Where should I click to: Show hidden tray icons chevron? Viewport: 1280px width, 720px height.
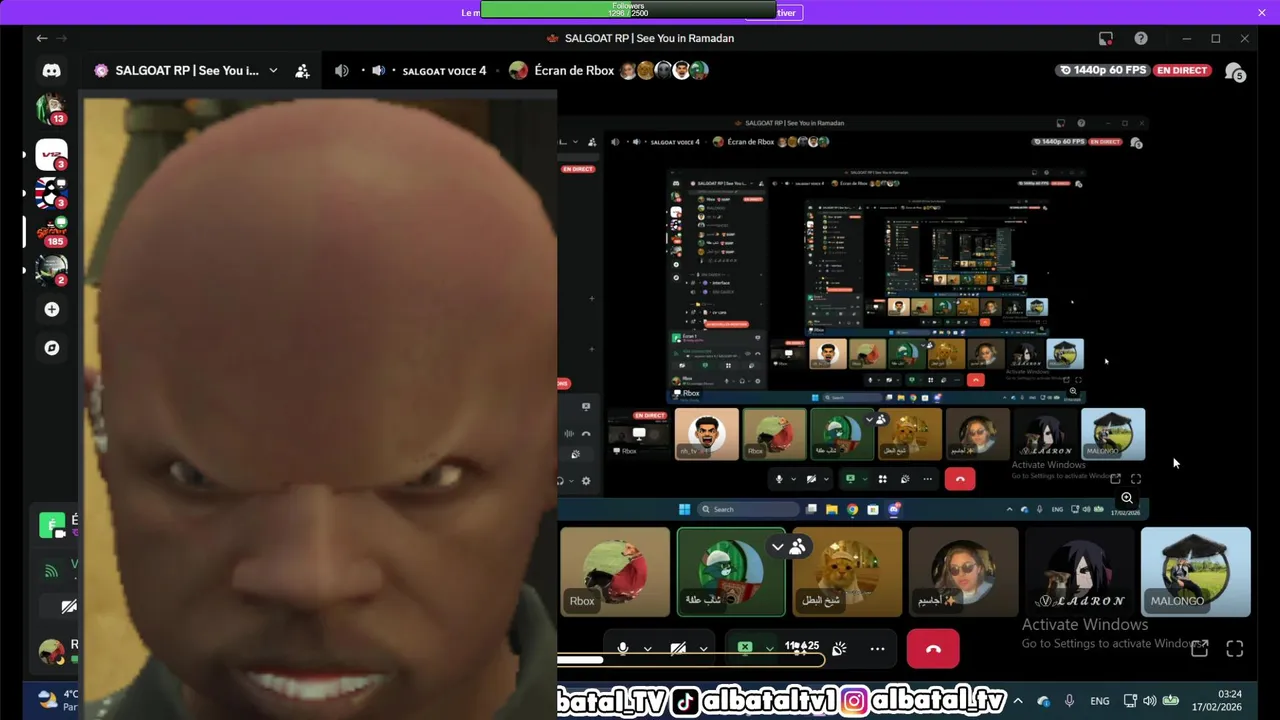pyautogui.click(x=1018, y=701)
